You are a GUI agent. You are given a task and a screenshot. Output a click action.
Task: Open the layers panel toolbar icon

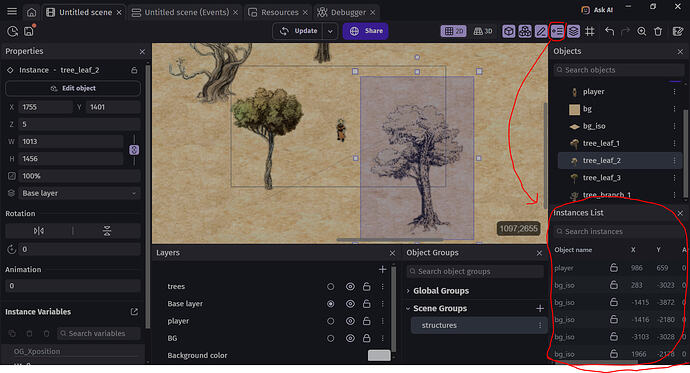point(573,31)
